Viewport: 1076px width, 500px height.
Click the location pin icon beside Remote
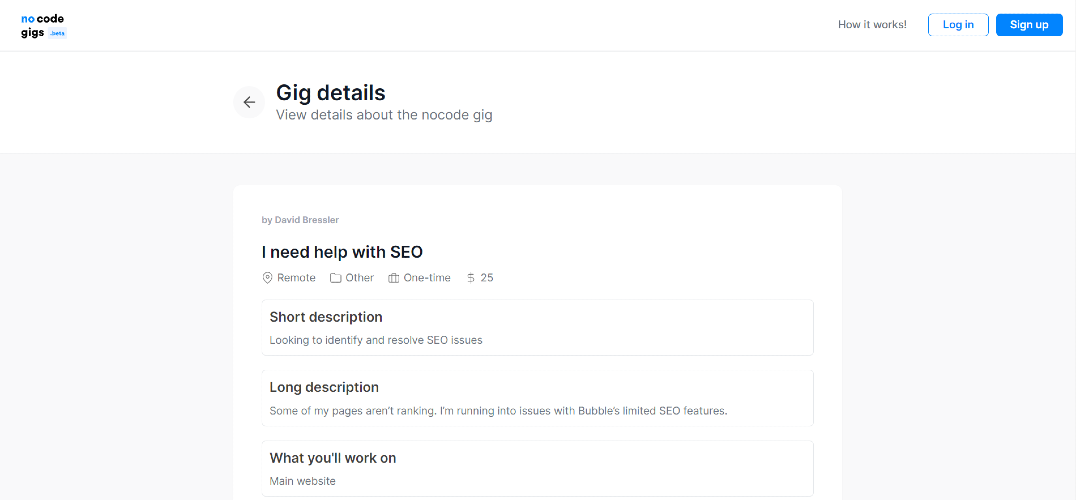coord(268,278)
